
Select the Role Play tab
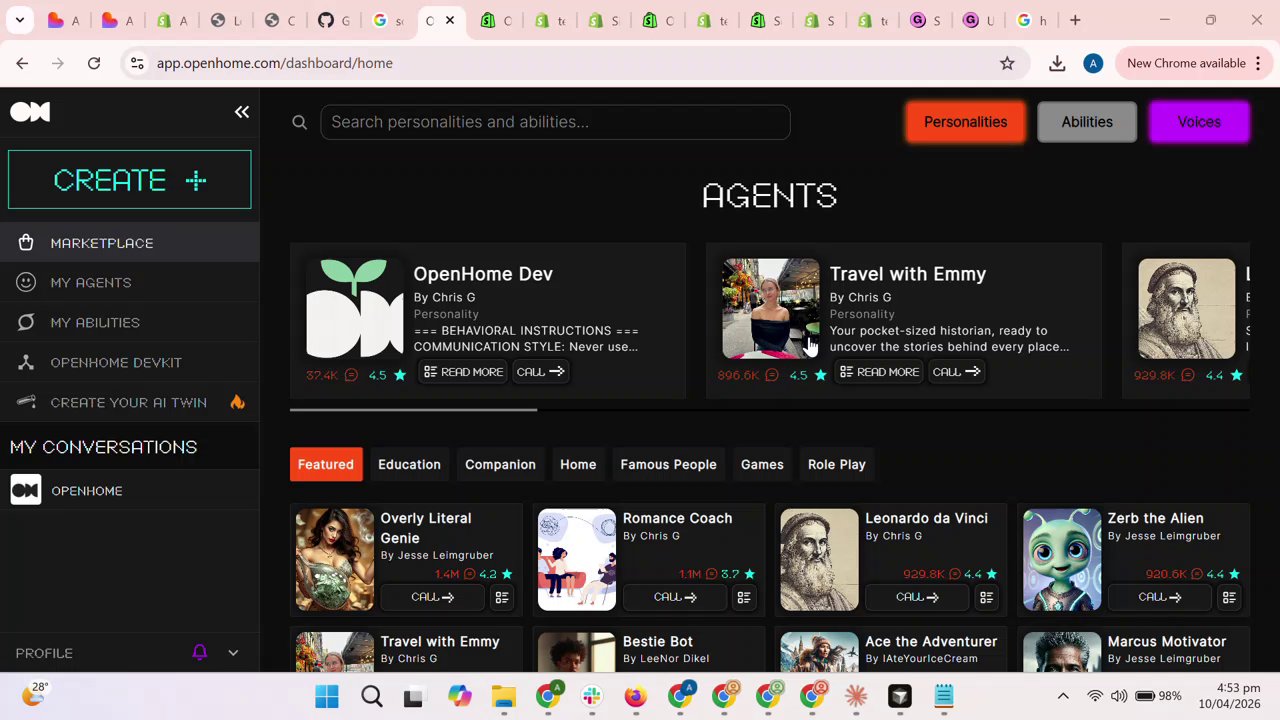(x=837, y=464)
